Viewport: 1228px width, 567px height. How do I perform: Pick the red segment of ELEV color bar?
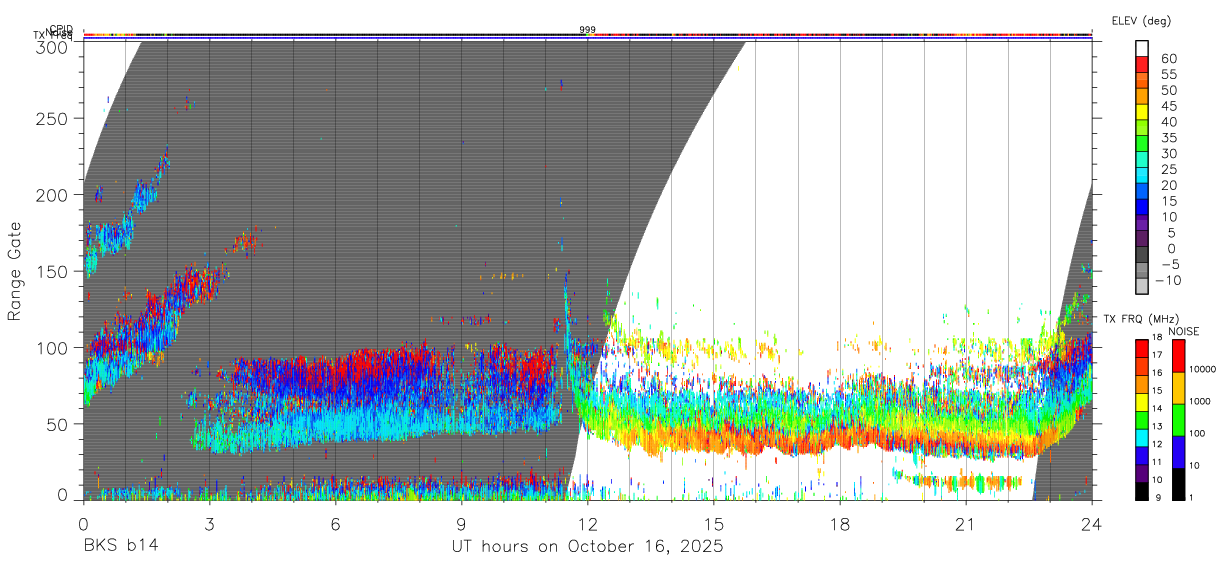point(1142,65)
